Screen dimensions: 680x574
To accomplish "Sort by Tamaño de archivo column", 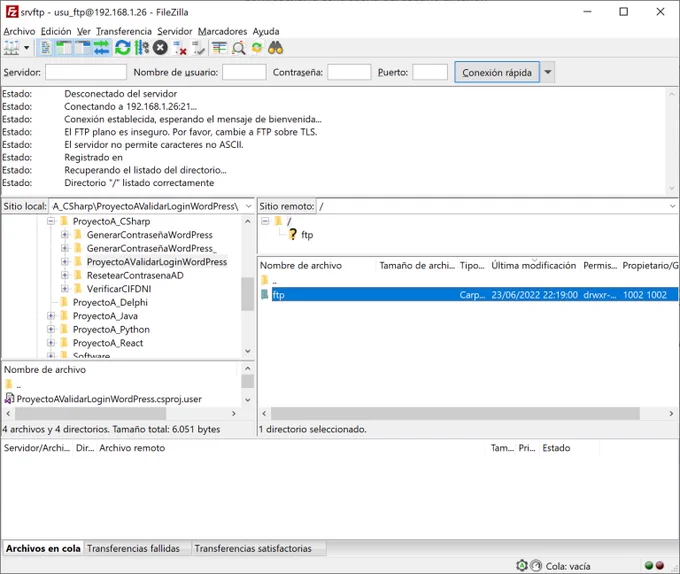I will 417,265.
